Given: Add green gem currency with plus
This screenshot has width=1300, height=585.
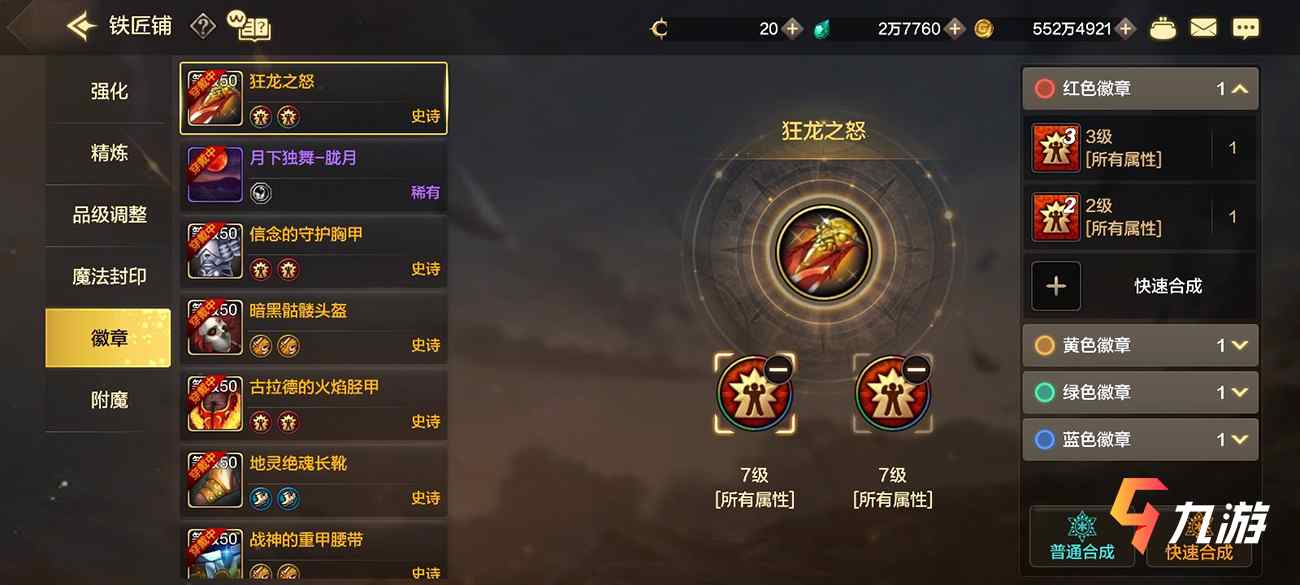Looking at the screenshot, I should point(955,29).
